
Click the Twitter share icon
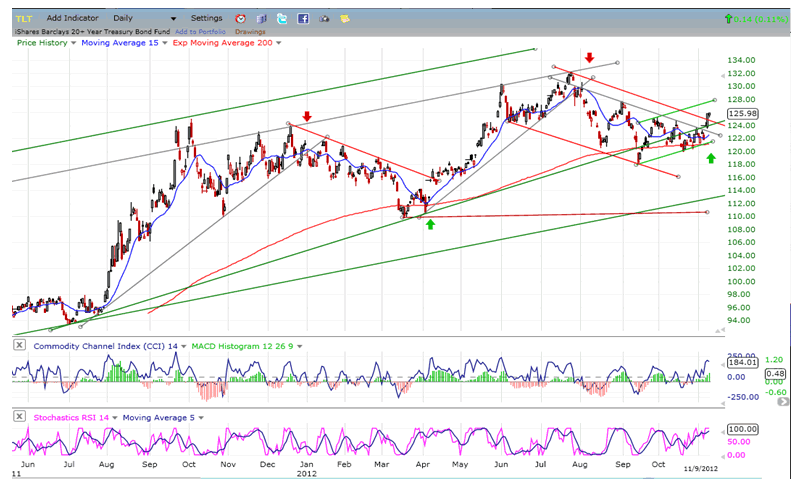[282, 18]
